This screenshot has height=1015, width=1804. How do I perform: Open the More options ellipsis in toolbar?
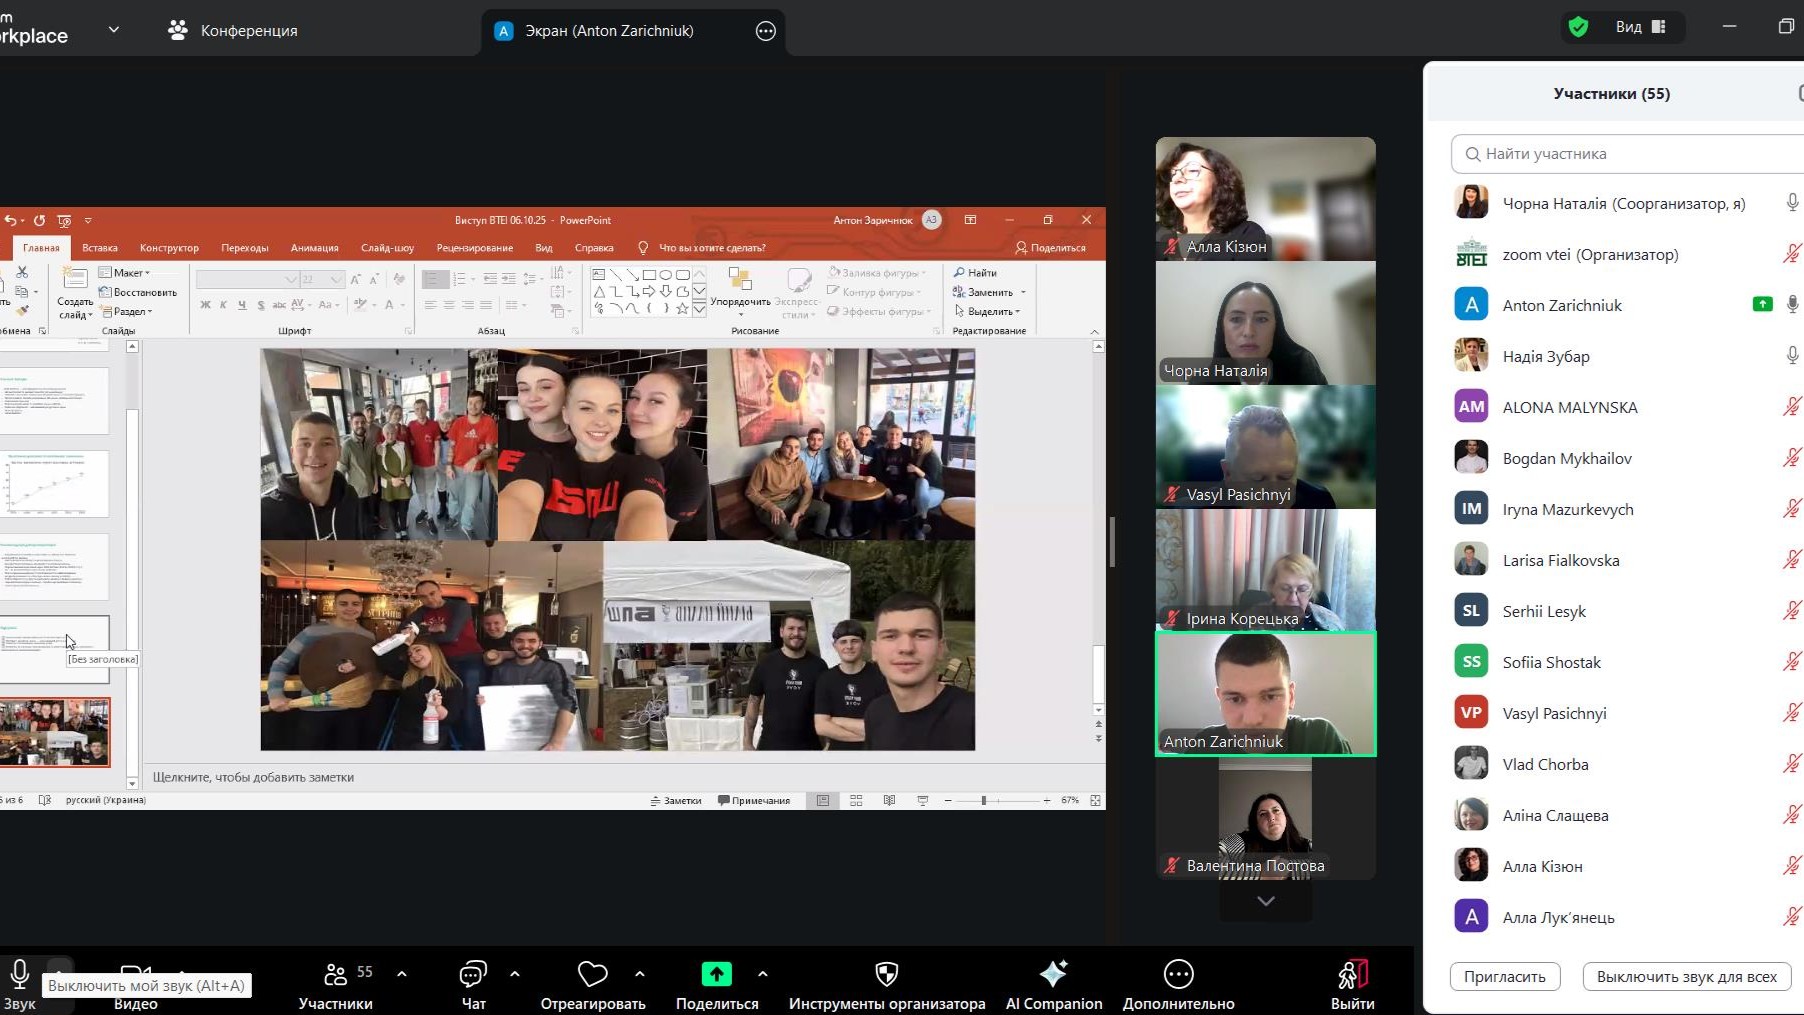[1178, 974]
